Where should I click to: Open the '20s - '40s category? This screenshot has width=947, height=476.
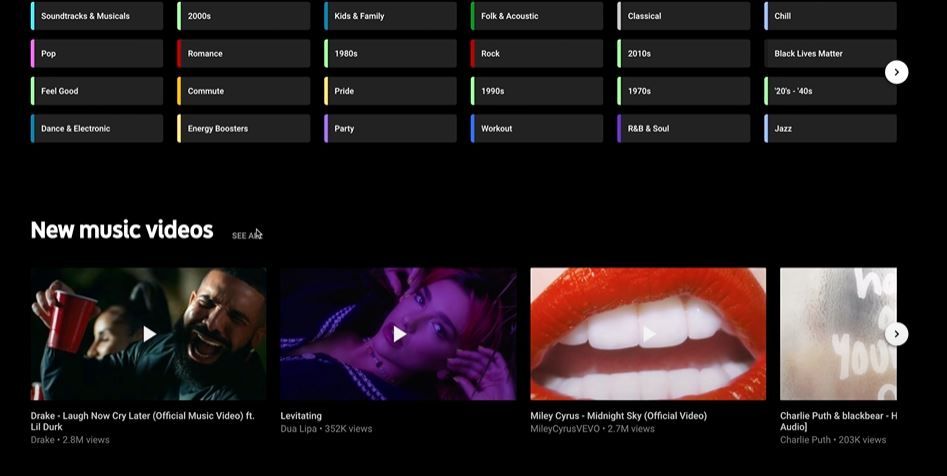click(830, 91)
